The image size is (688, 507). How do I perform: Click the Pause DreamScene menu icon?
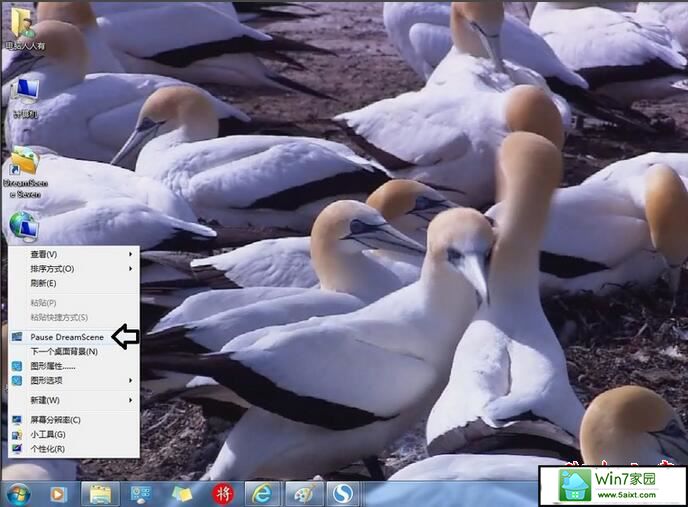[x=17, y=337]
